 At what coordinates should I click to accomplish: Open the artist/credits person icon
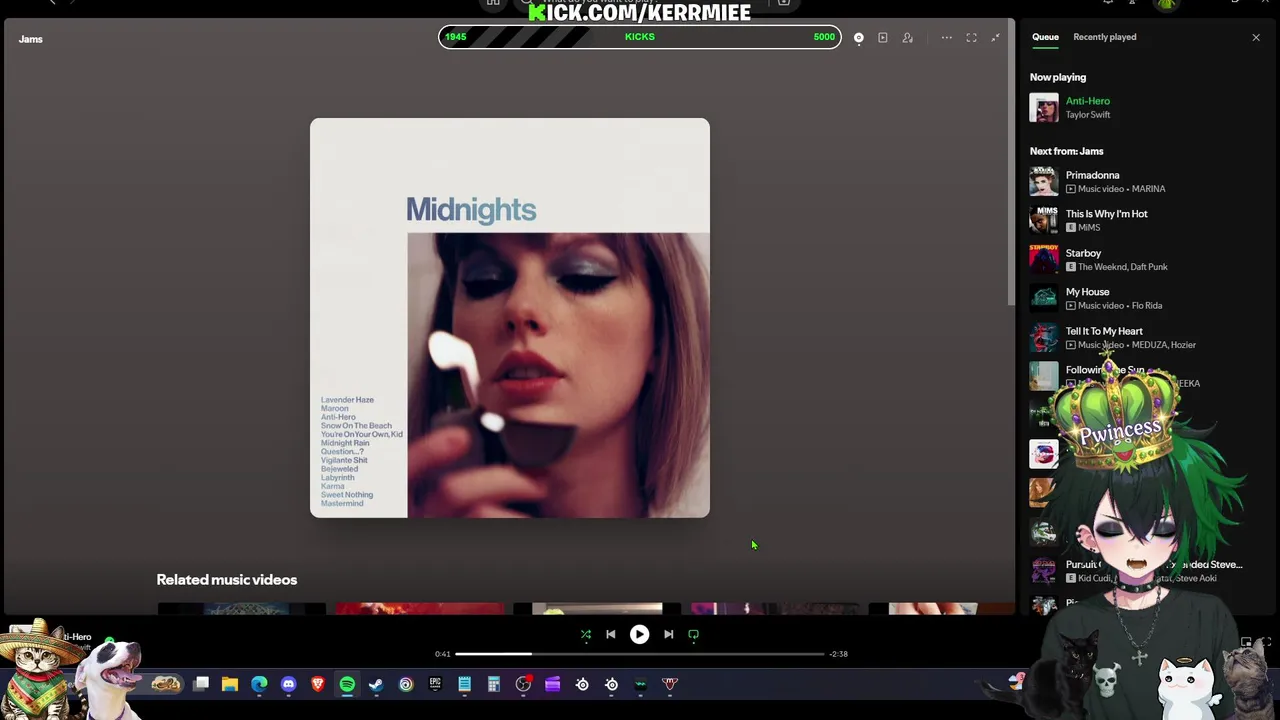[908, 38]
